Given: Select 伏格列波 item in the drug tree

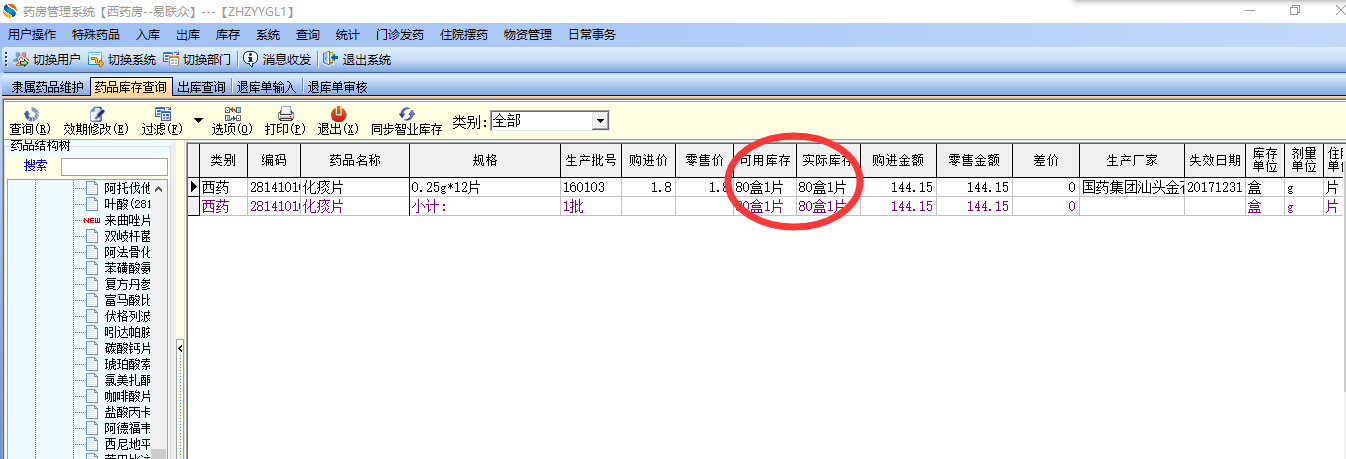Looking at the screenshot, I should [x=127, y=316].
